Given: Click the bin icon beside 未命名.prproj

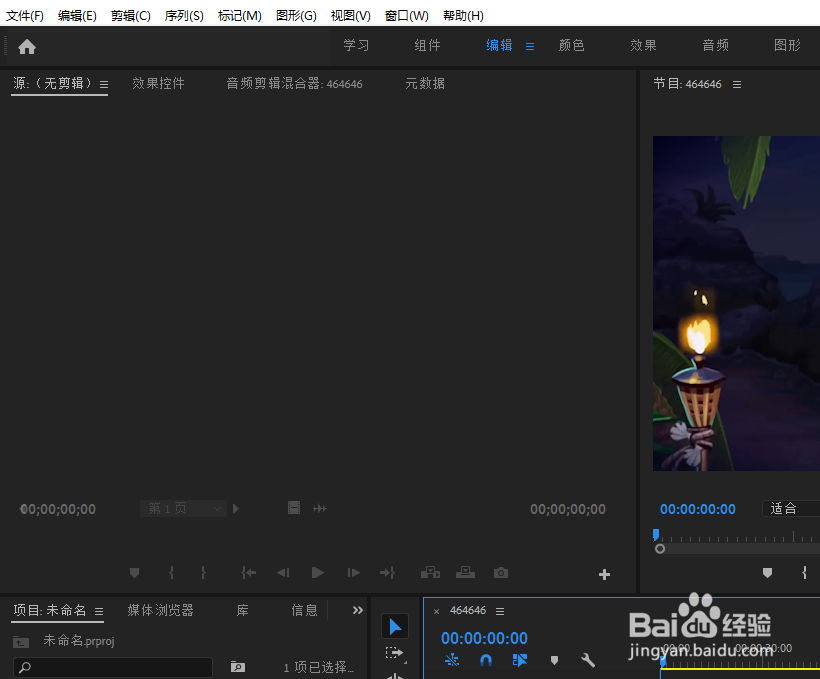Looking at the screenshot, I should (x=21, y=641).
